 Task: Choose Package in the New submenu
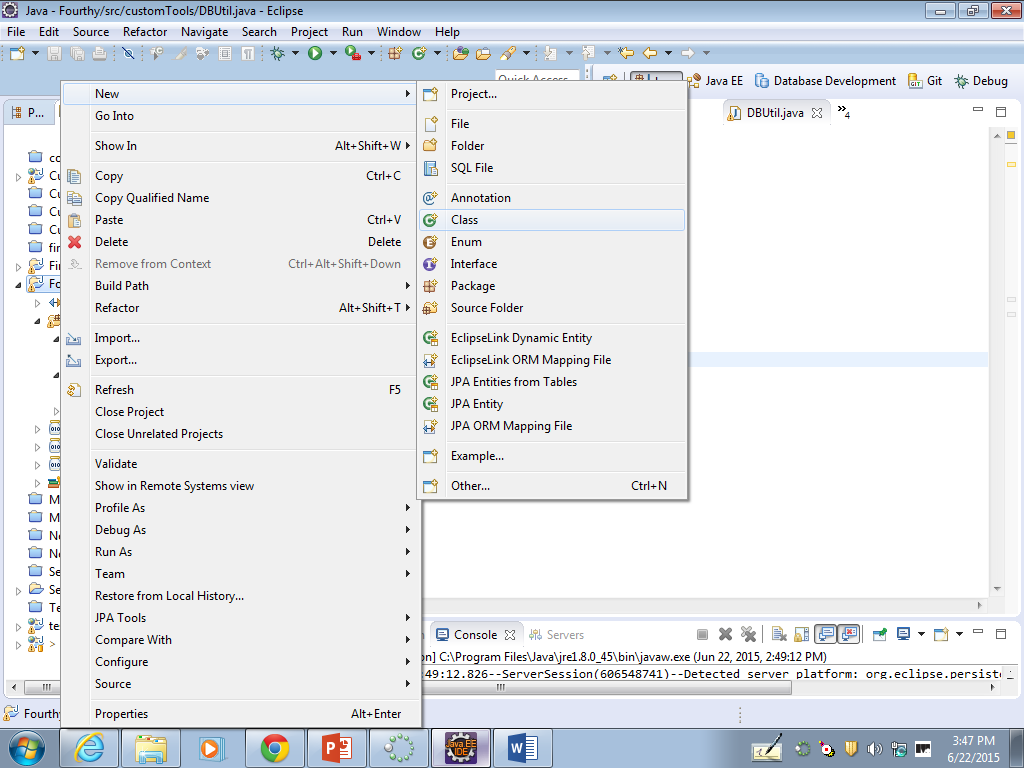coord(472,286)
